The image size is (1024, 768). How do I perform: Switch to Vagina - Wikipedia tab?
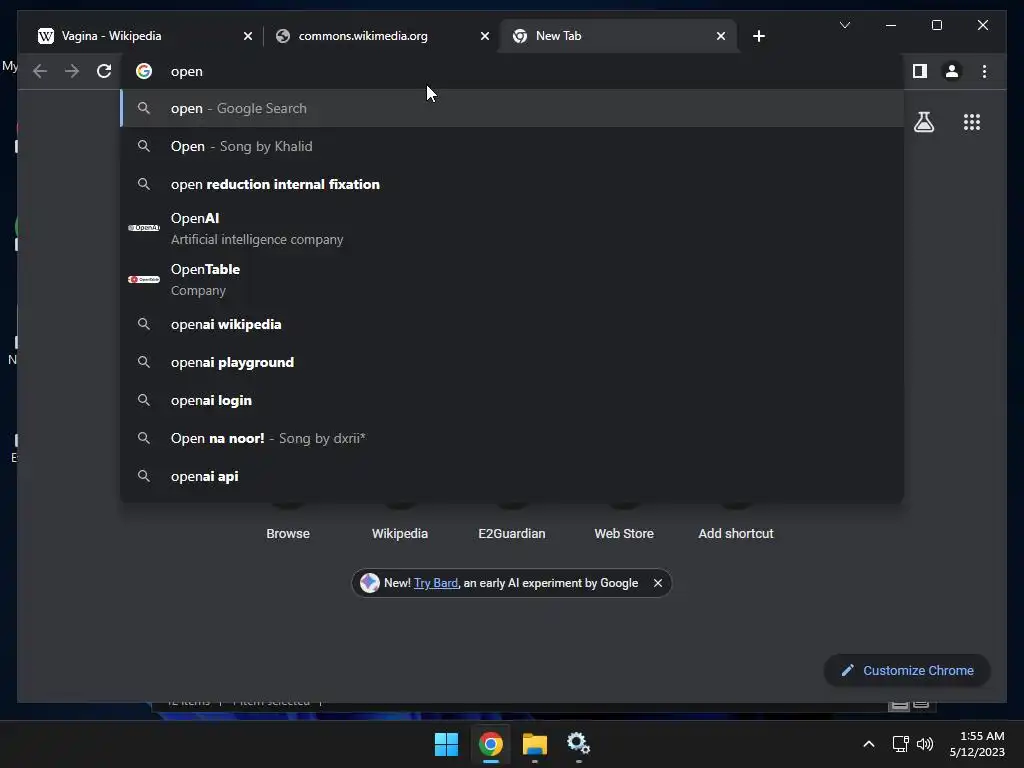[144, 36]
